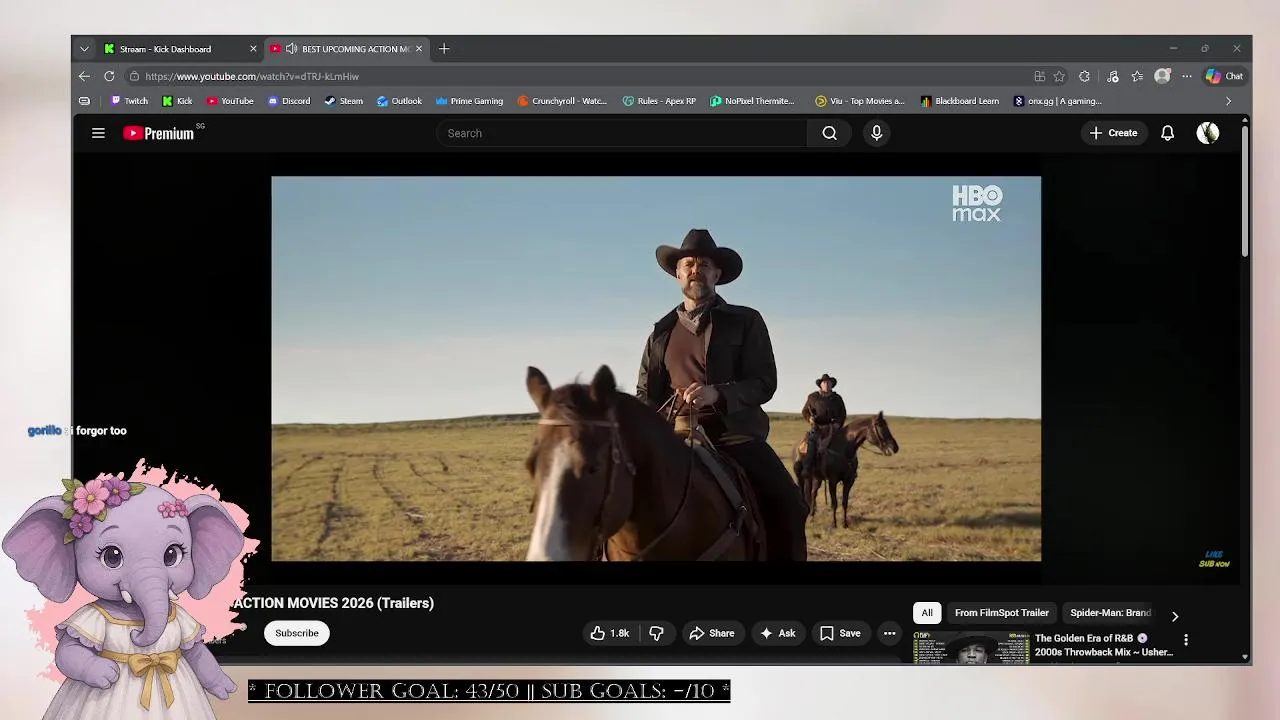This screenshot has height=720, width=1280.
Task: Go back in browser history
Action: point(84,76)
